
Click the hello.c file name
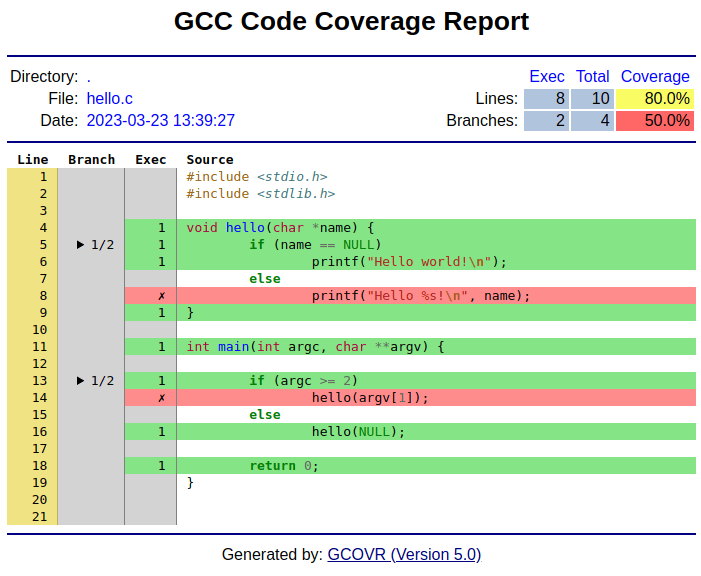tap(110, 98)
